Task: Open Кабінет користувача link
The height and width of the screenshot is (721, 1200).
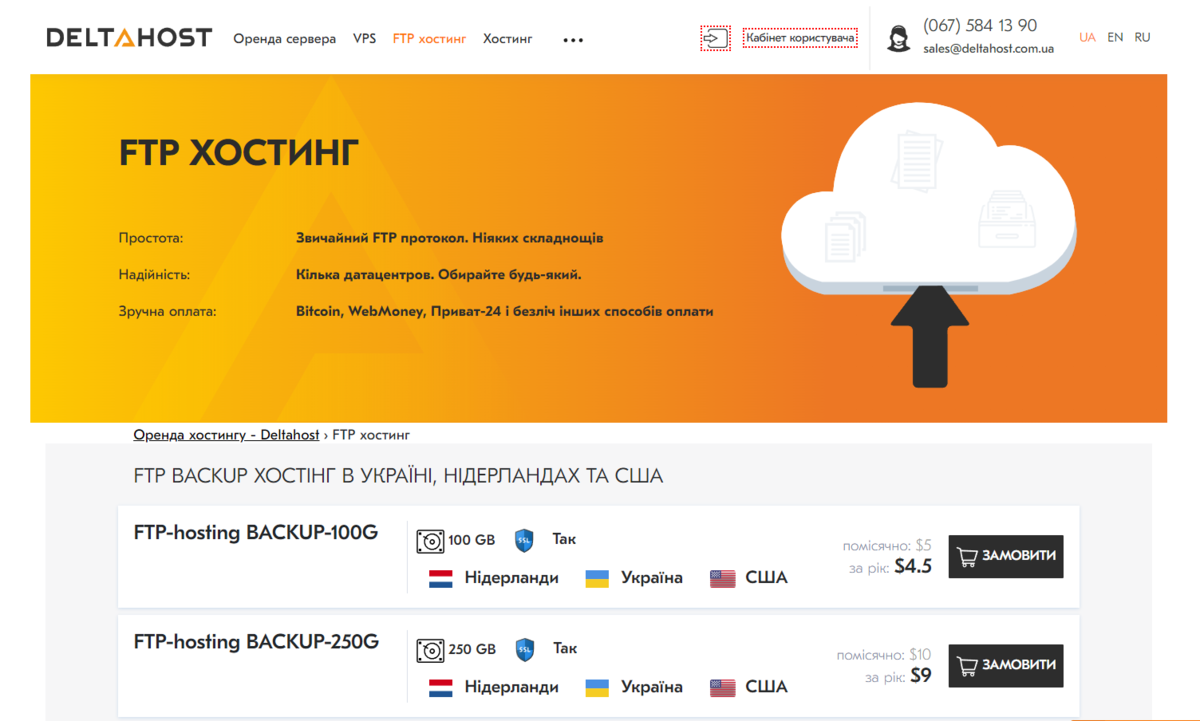Action: [x=800, y=39]
